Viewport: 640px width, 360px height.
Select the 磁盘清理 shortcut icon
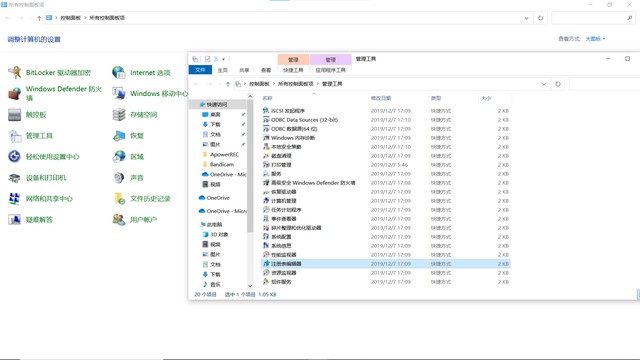266,156
